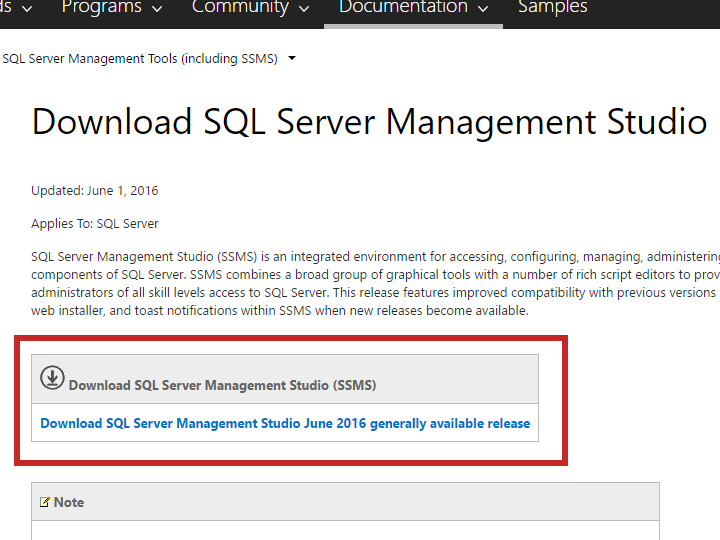Viewport: 720px width, 540px height.
Task: Click the circular download arrow icon
Action: (x=52, y=377)
